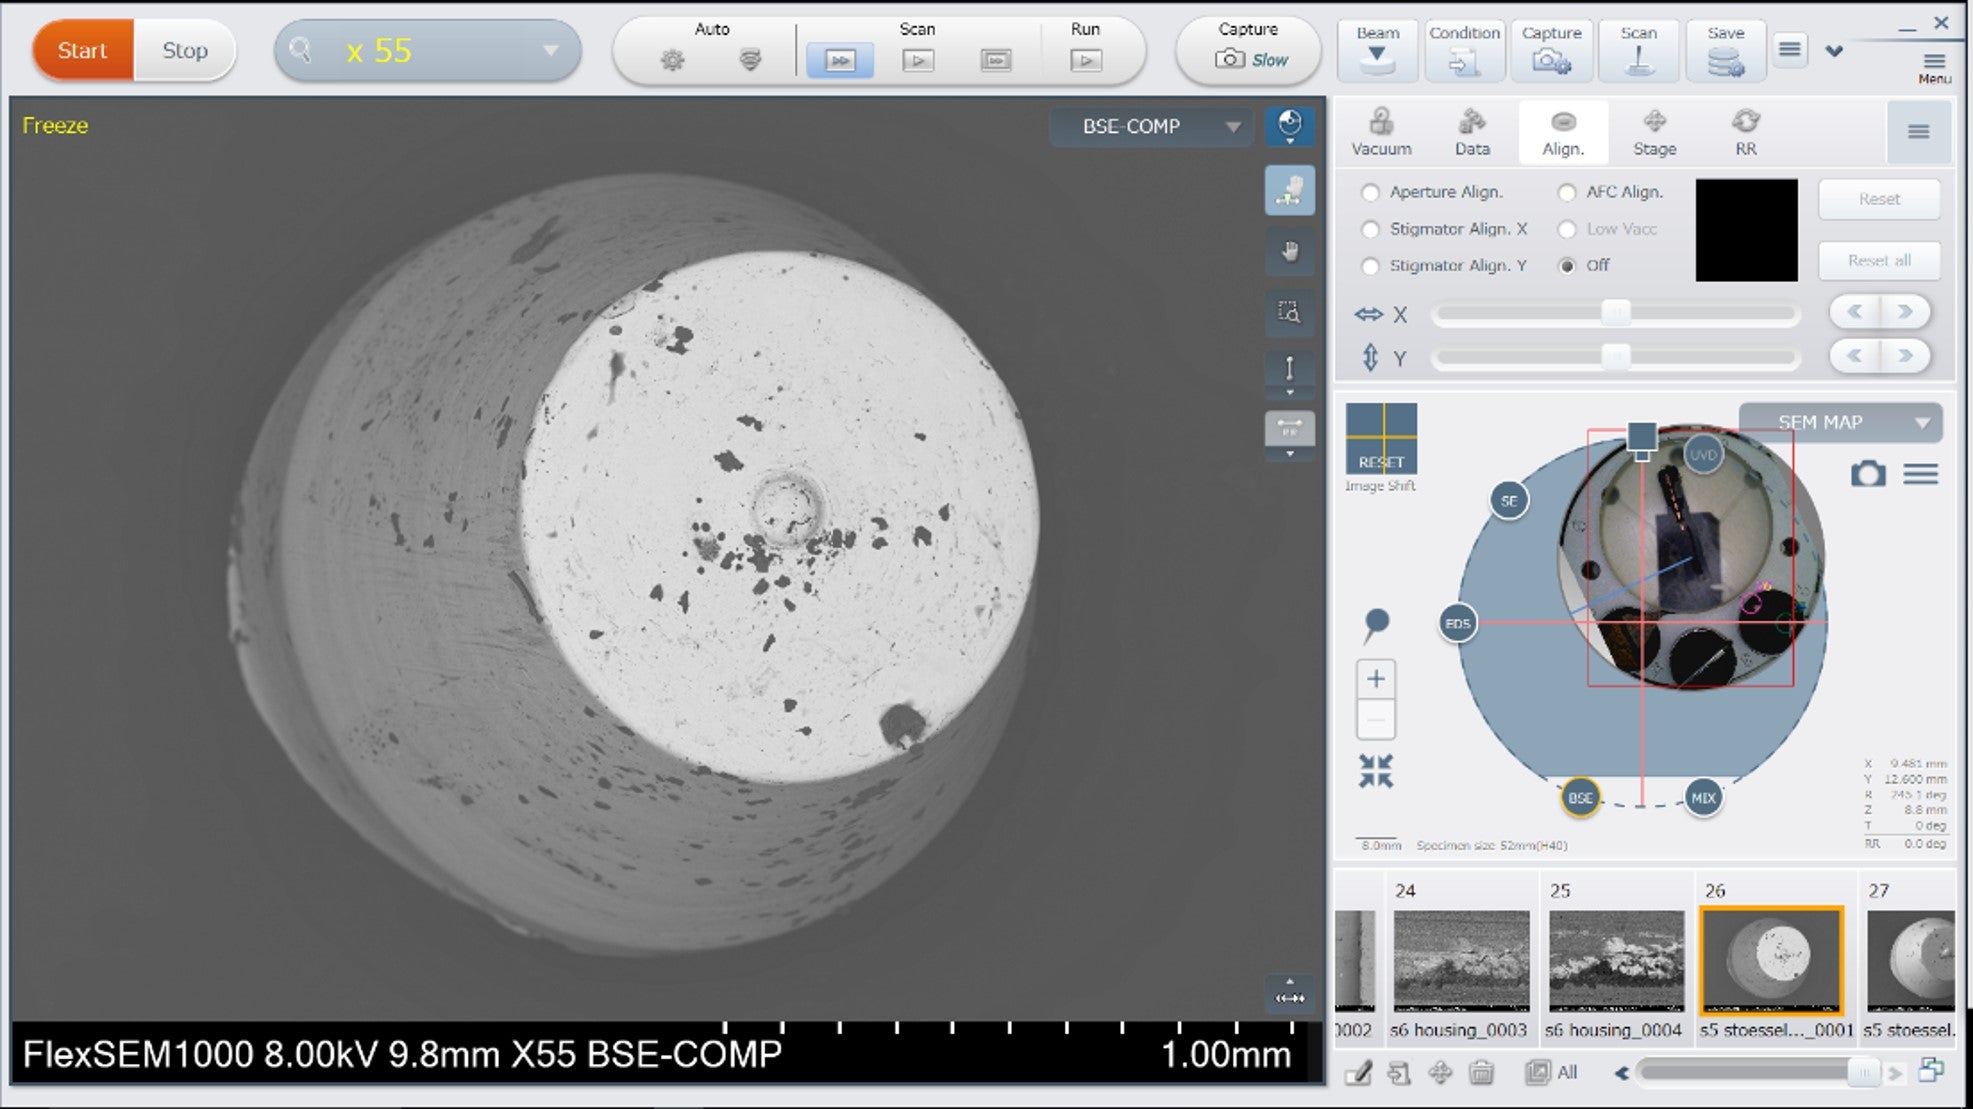Select the hand pan tool in image sidebar
1973x1109 pixels.
(1290, 252)
